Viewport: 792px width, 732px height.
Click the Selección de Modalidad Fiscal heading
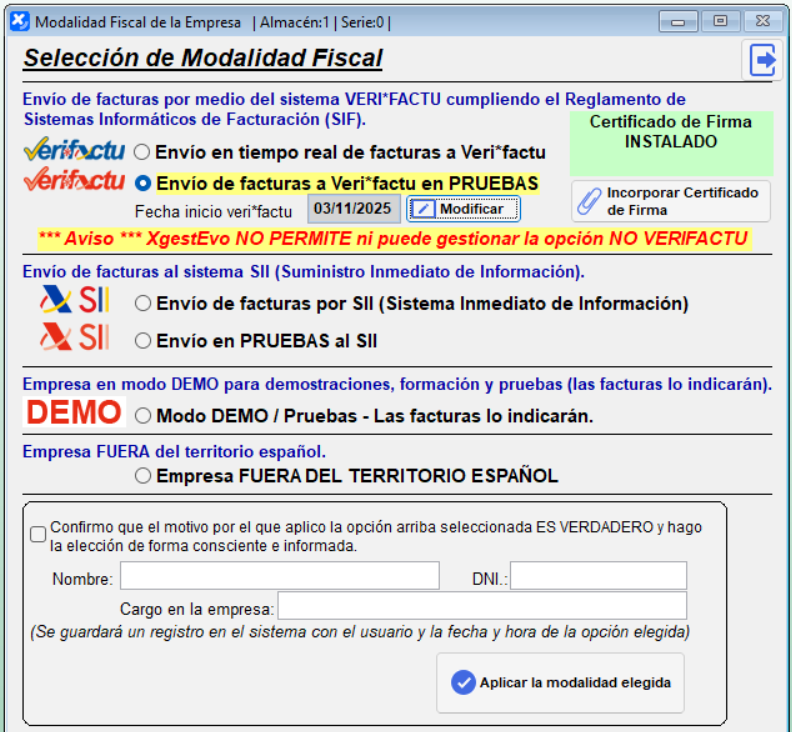(203, 58)
